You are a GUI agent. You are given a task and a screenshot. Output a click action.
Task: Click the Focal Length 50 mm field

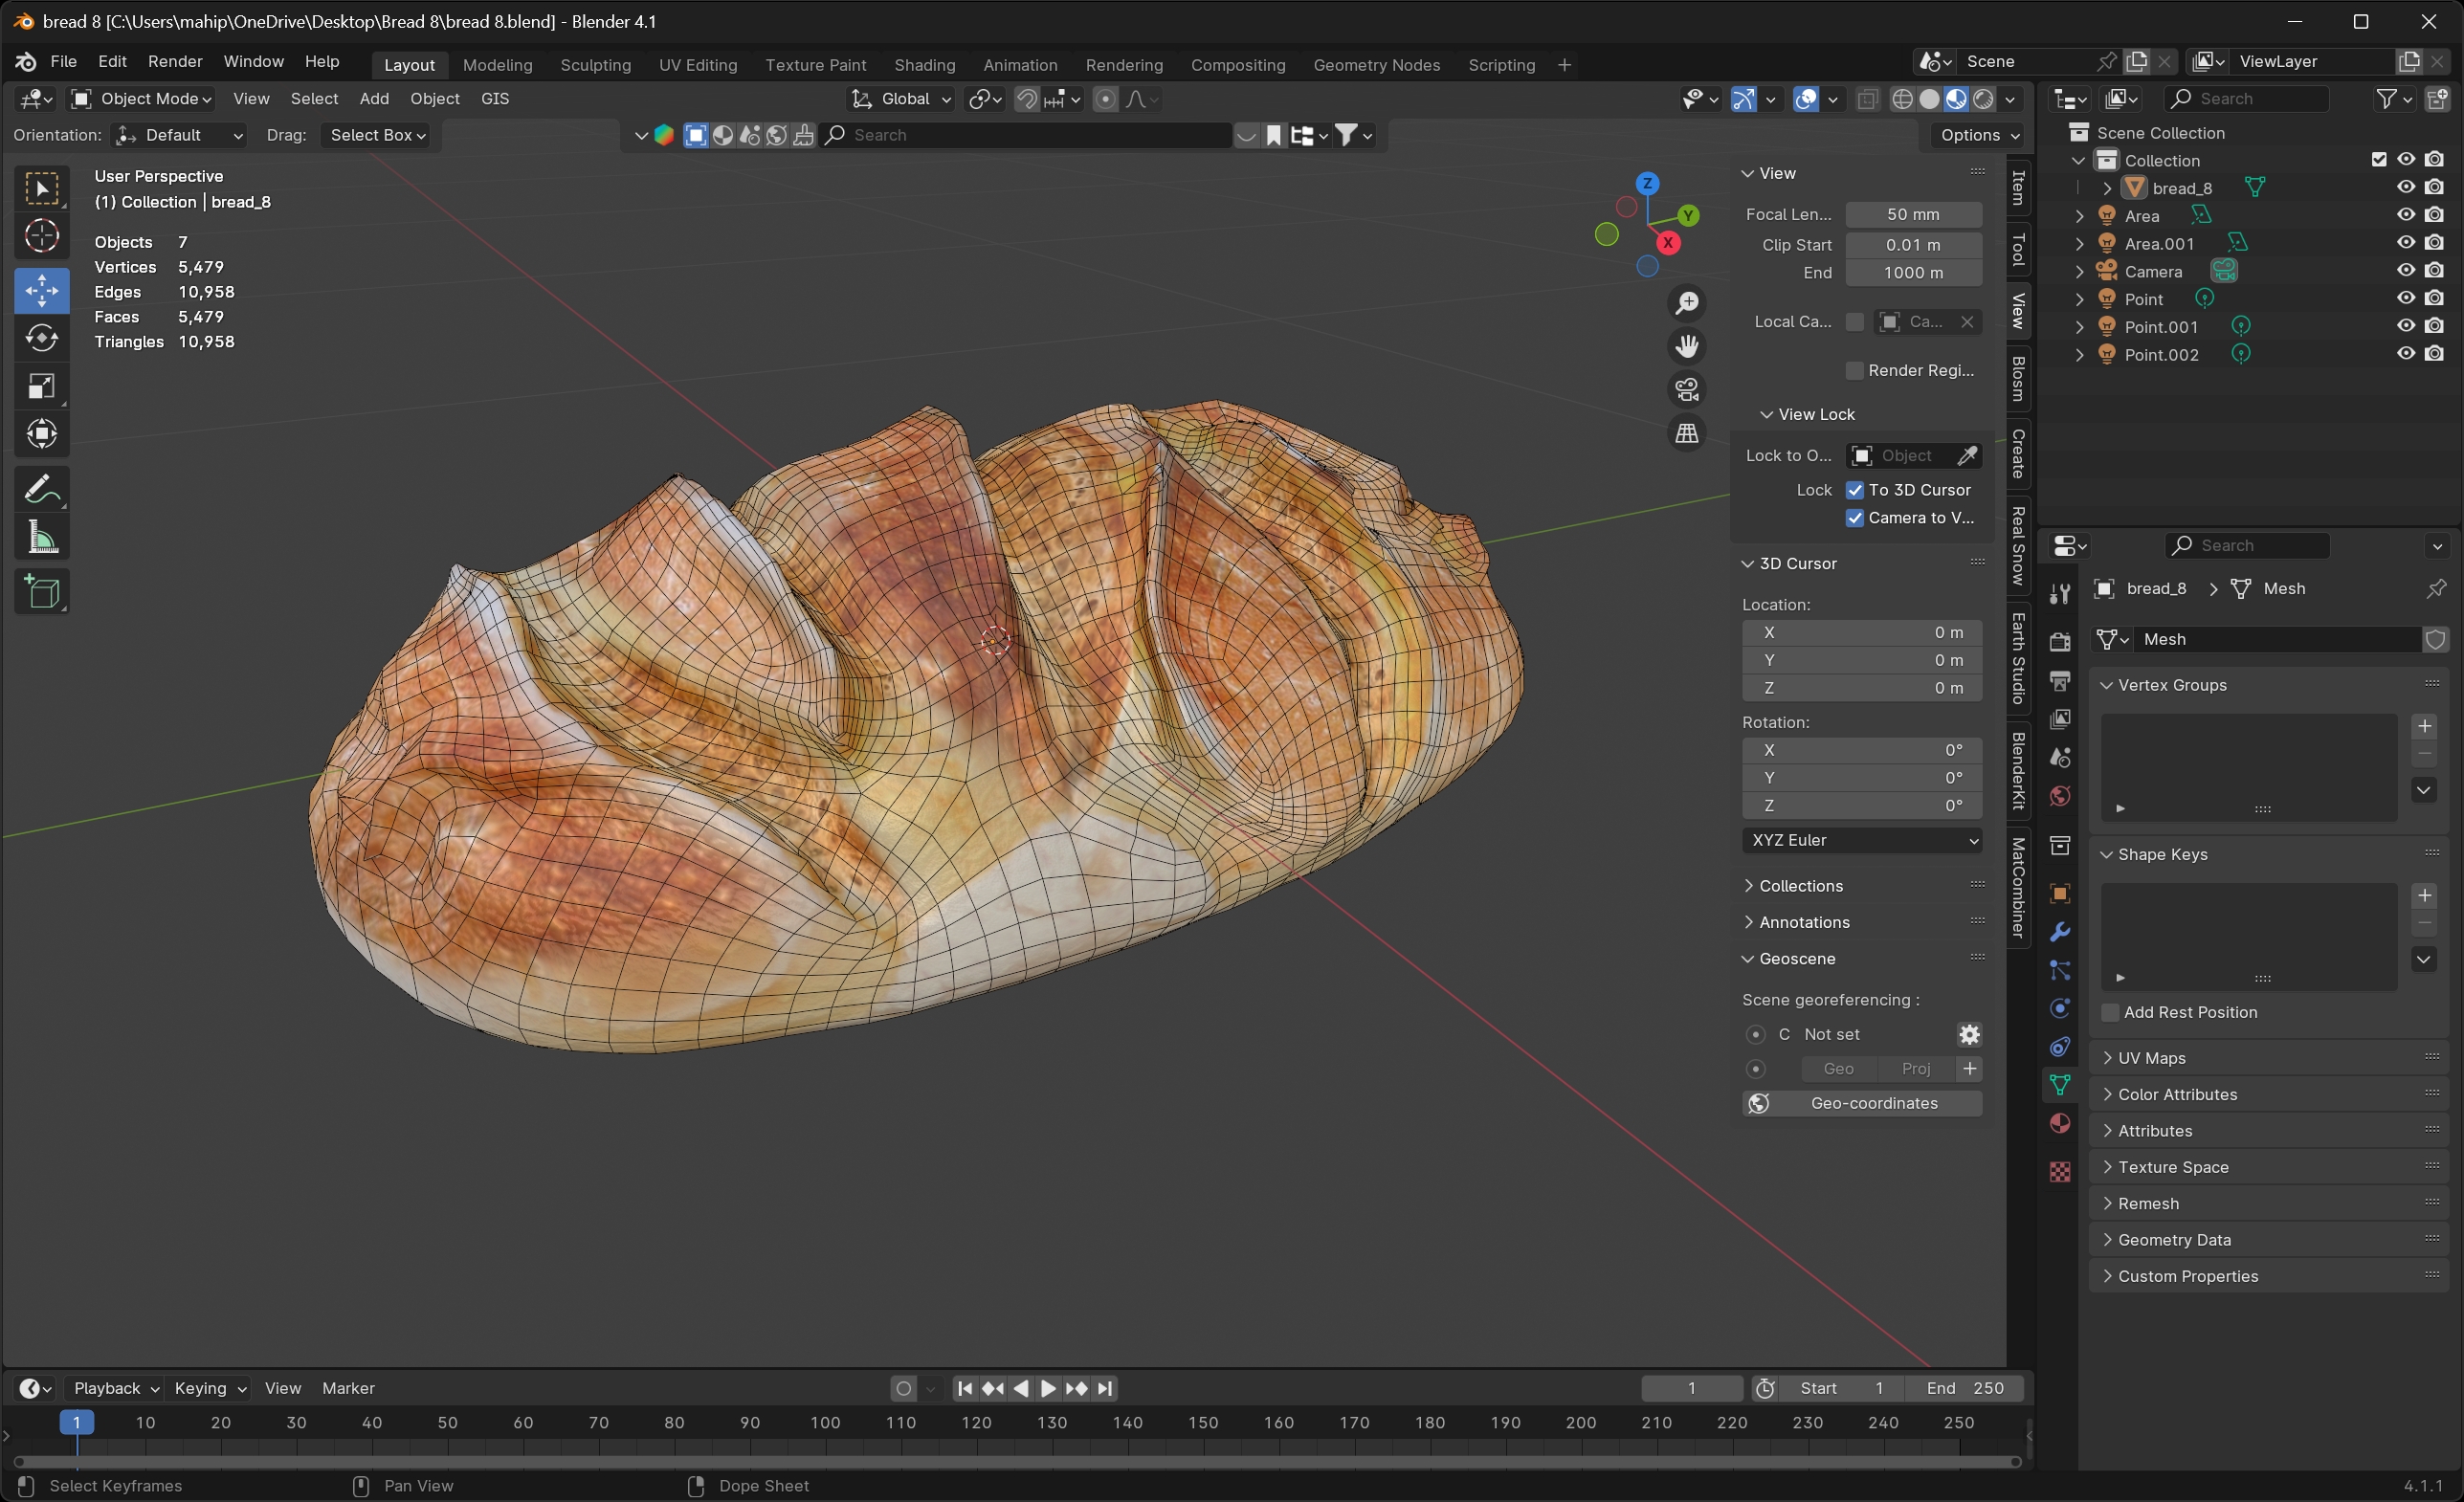[x=1912, y=214]
